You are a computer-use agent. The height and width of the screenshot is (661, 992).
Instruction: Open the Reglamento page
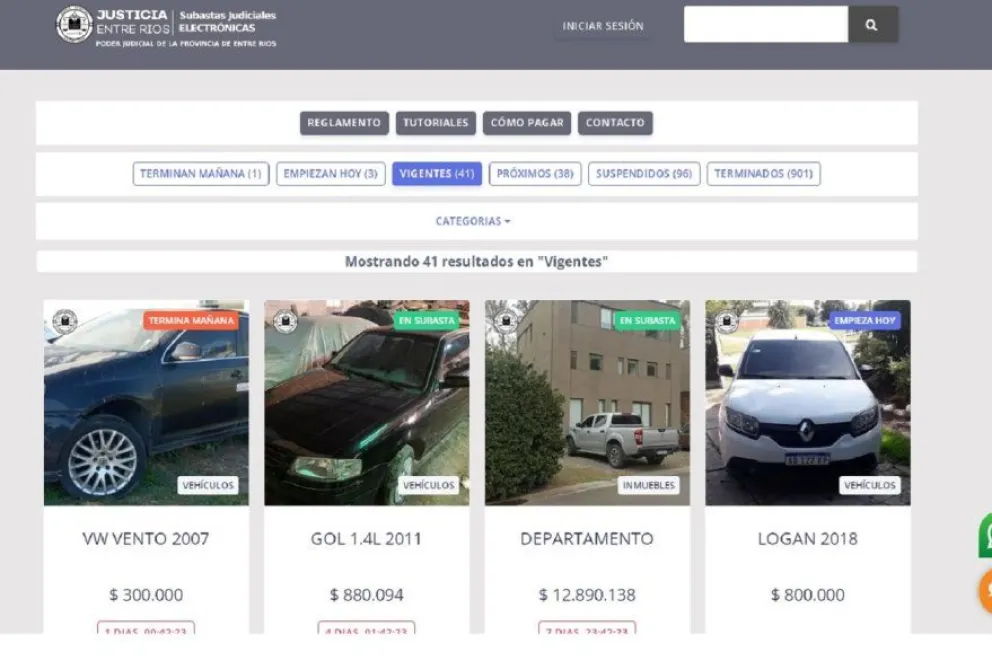point(343,123)
